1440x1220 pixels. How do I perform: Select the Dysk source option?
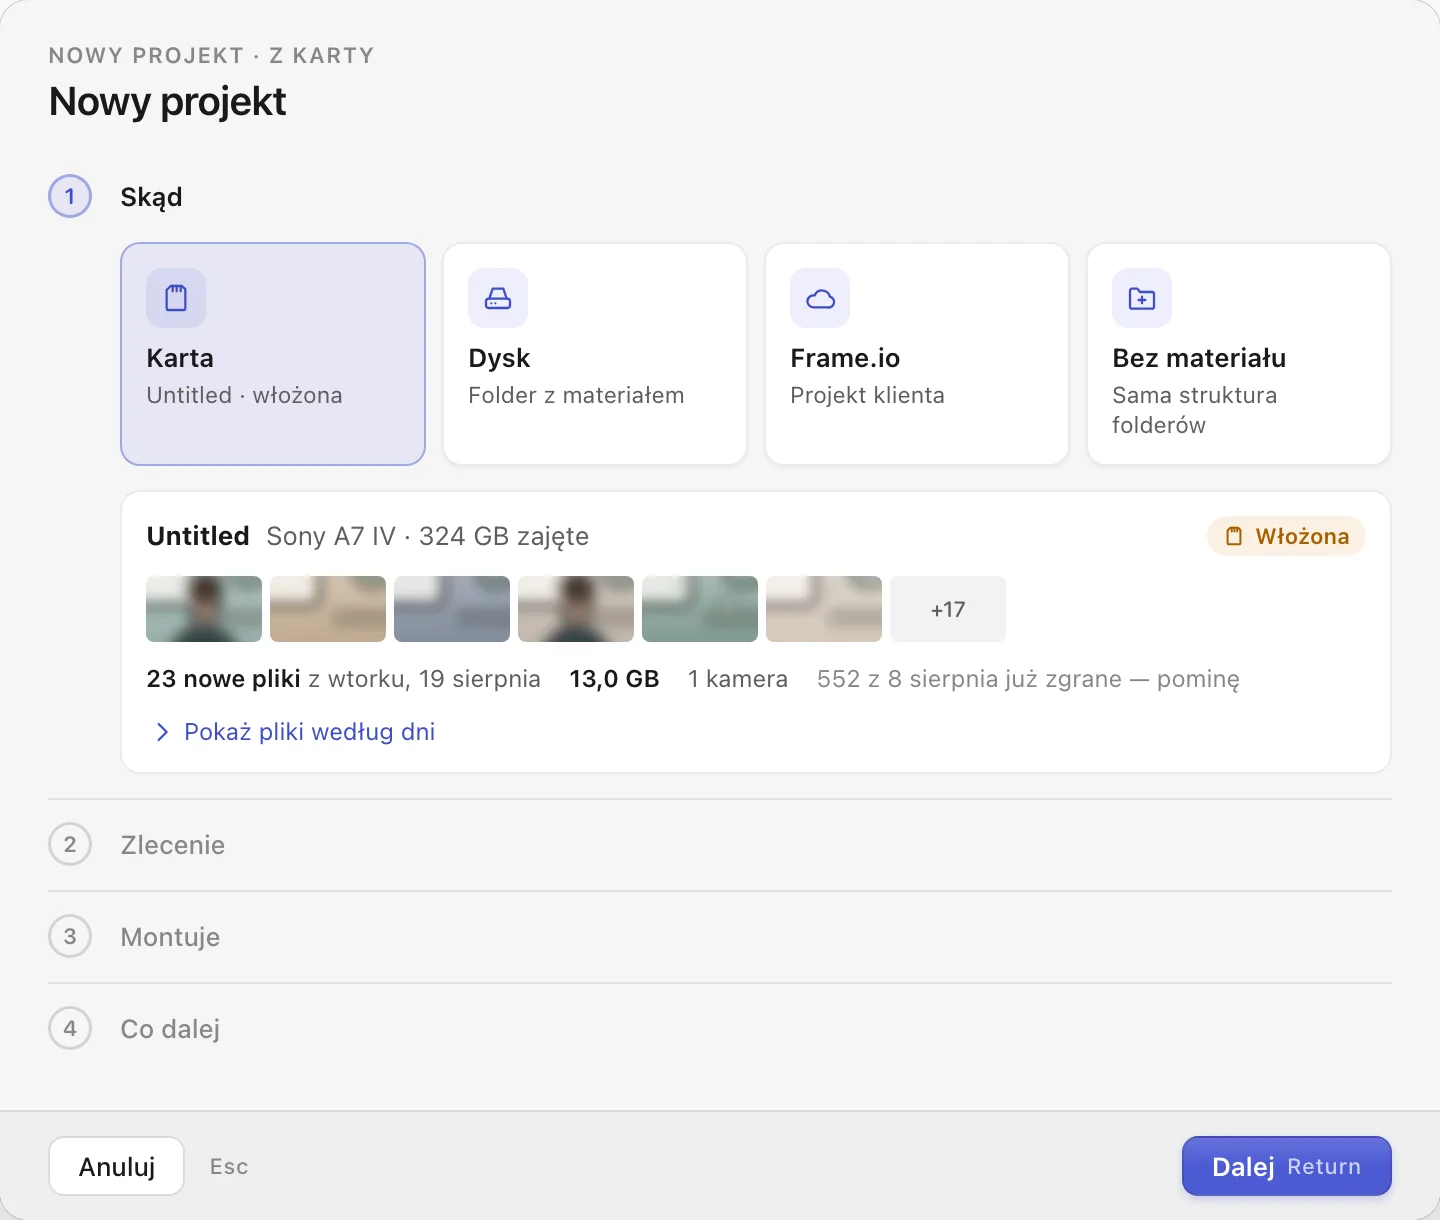pos(595,354)
